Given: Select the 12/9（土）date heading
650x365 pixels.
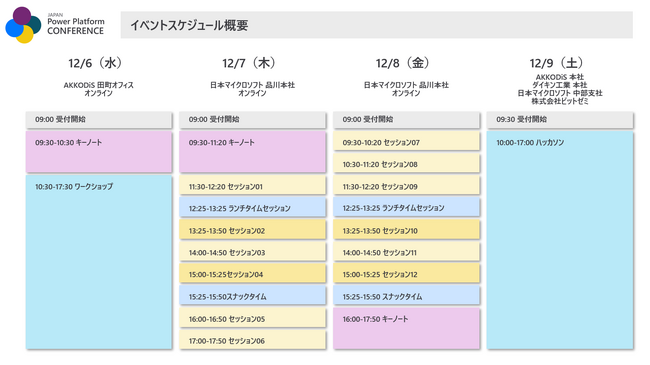Looking at the screenshot, I should 556,63.
